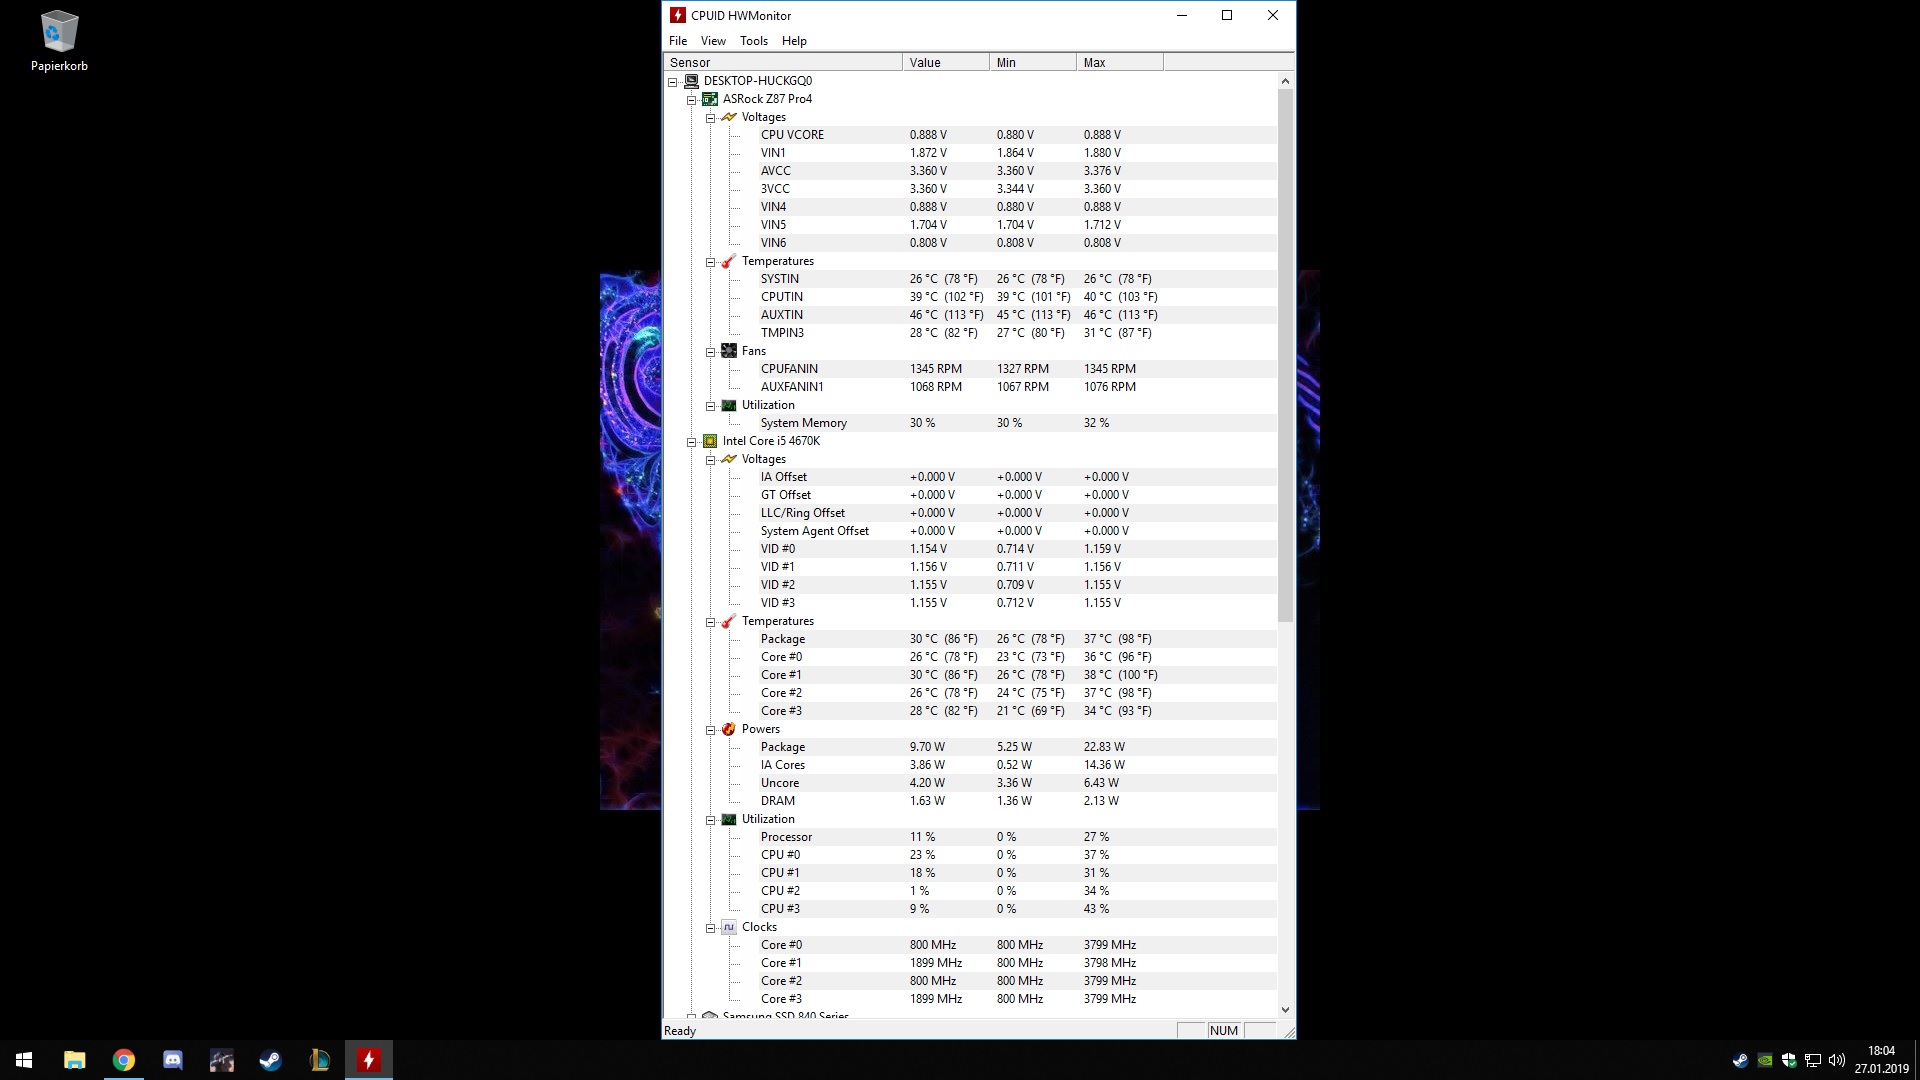The width and height of the screenshot is (1920, 1080).
Task: Open Steam from the taskbar
Action: [271, 1060]
